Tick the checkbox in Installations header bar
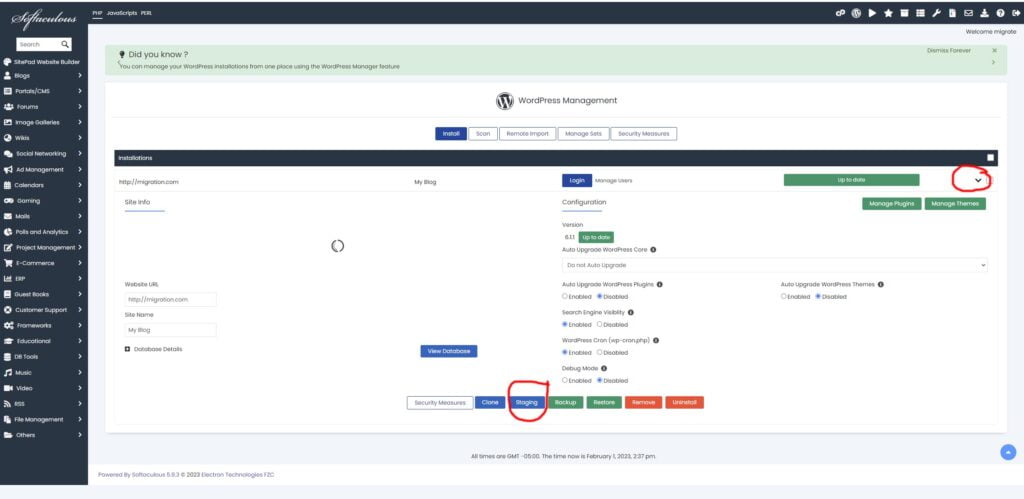Screen dimensions: 1024x499 991,157
